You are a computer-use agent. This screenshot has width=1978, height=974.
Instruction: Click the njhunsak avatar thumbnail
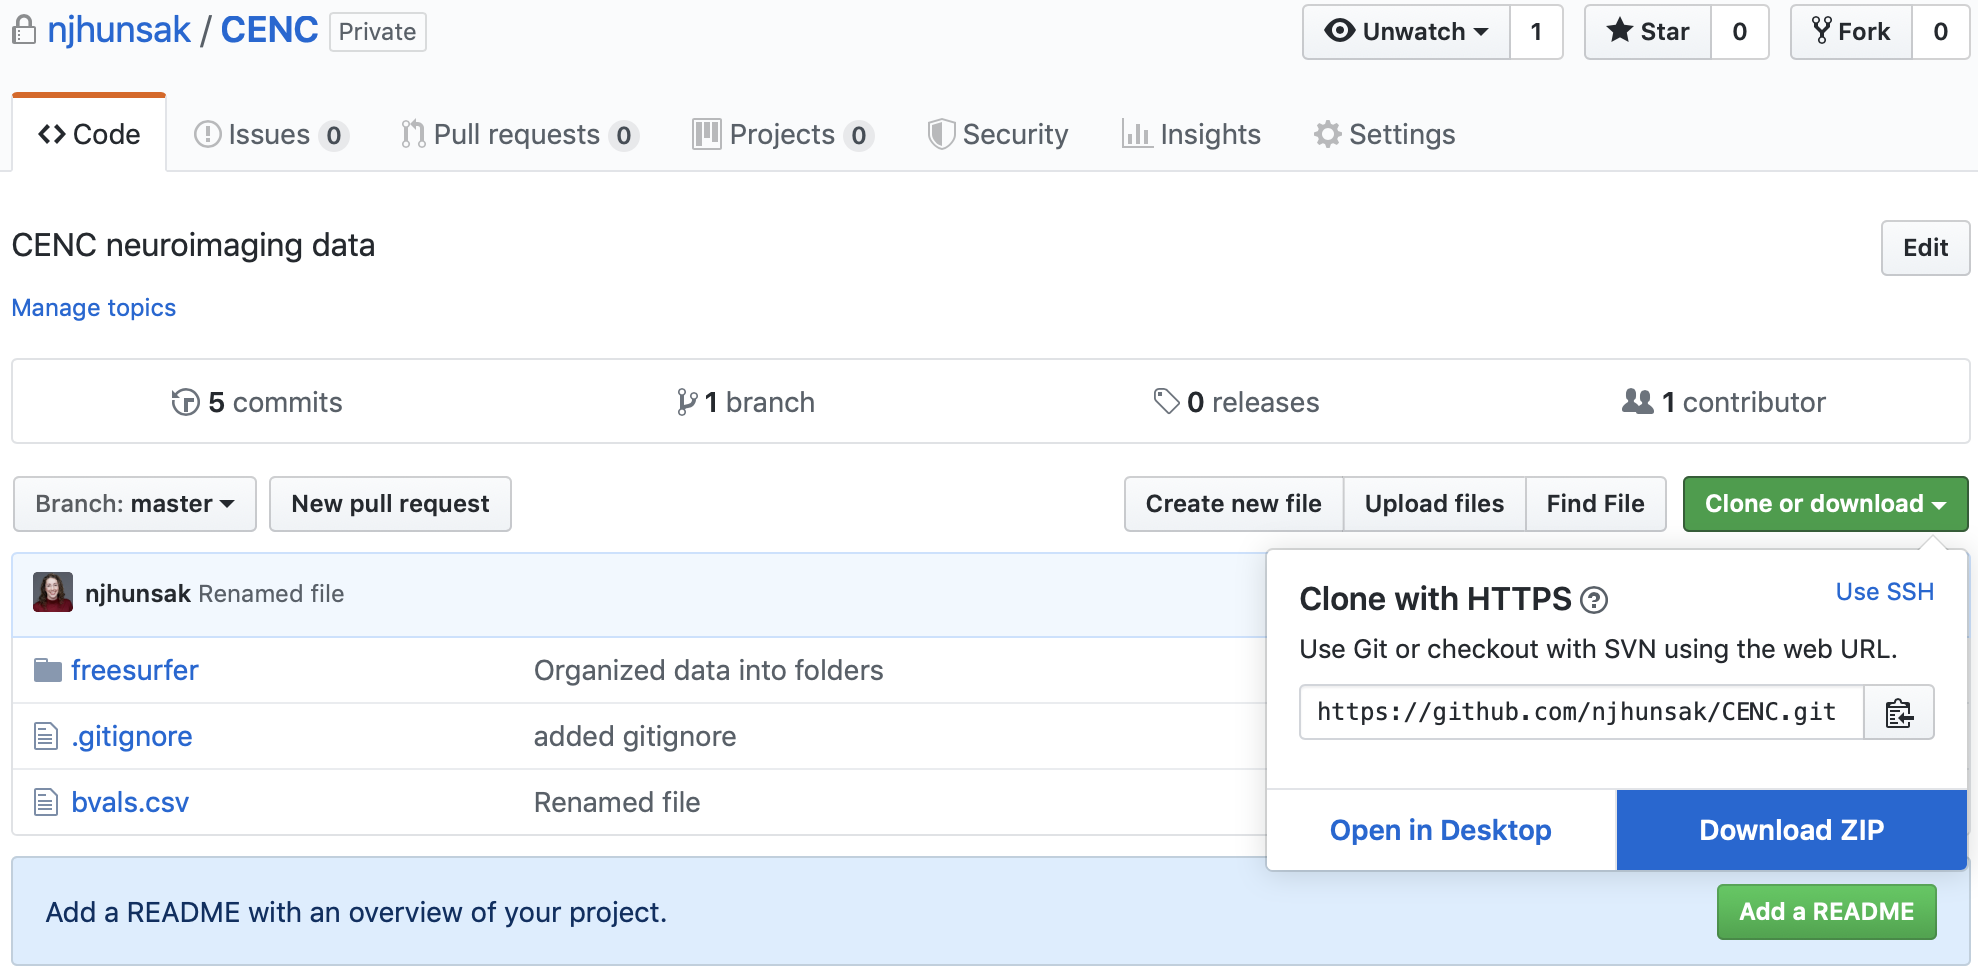[x=53, y=592]
